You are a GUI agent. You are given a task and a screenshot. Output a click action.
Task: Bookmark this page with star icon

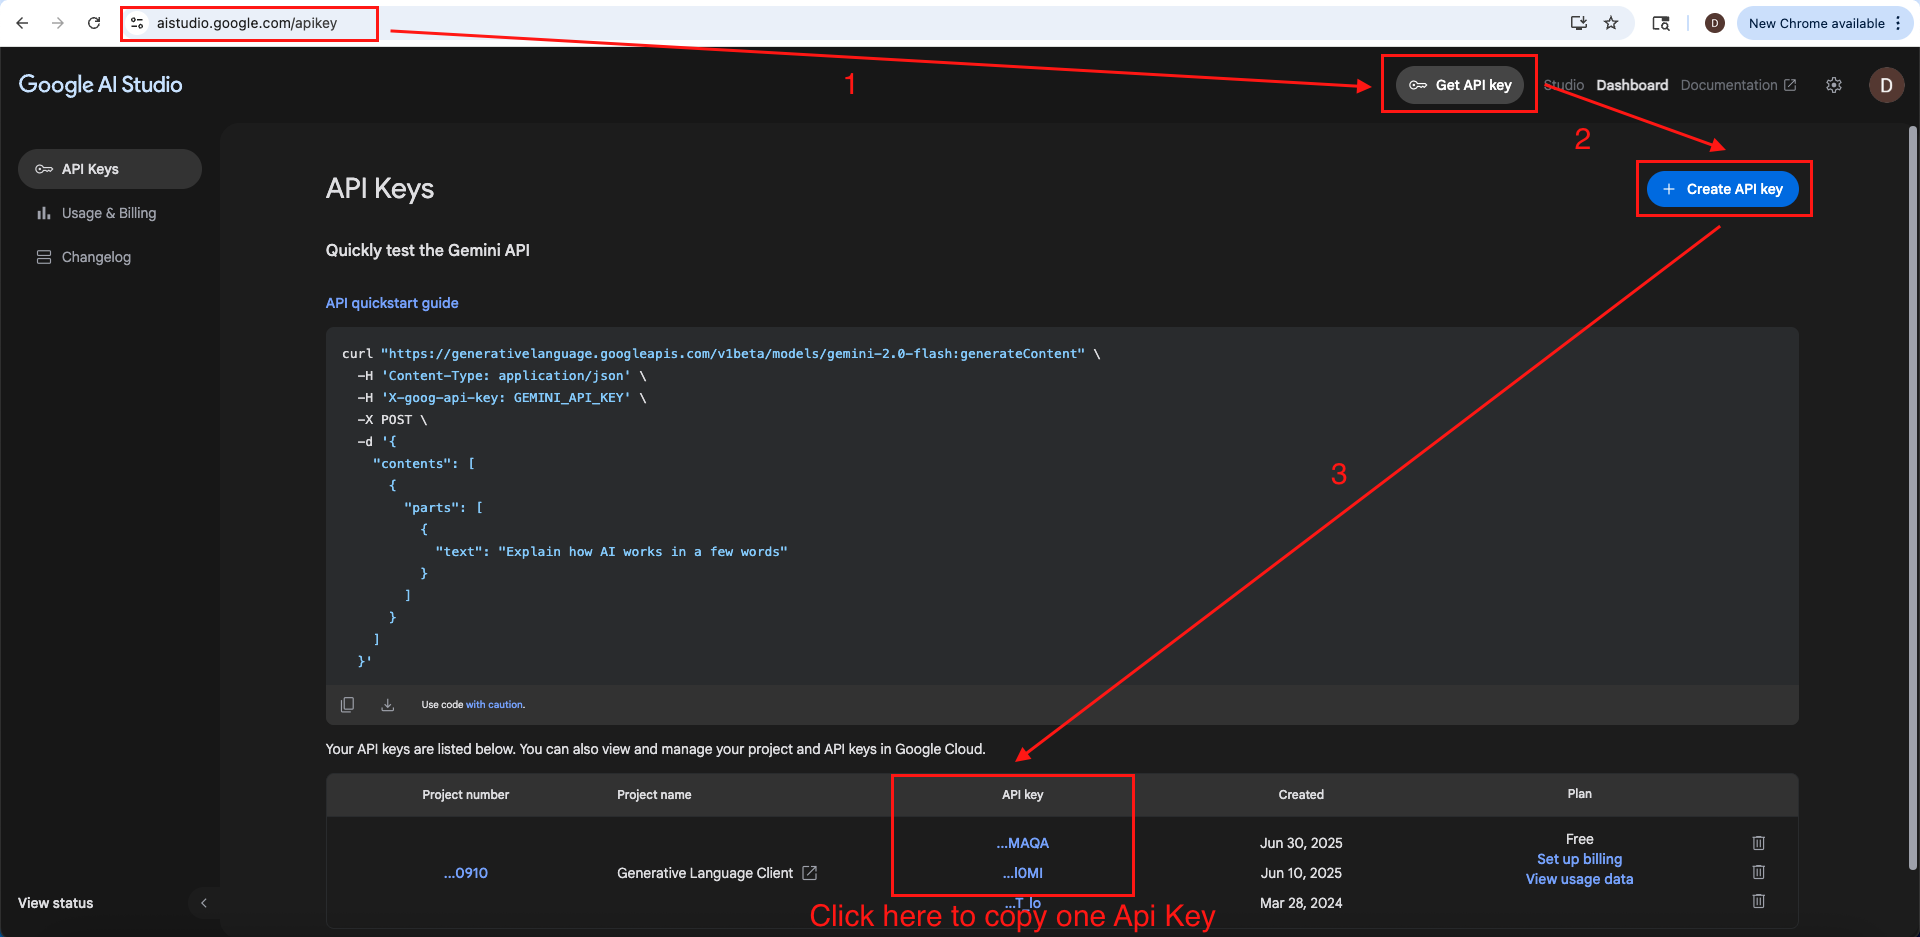coord(1611,23)
